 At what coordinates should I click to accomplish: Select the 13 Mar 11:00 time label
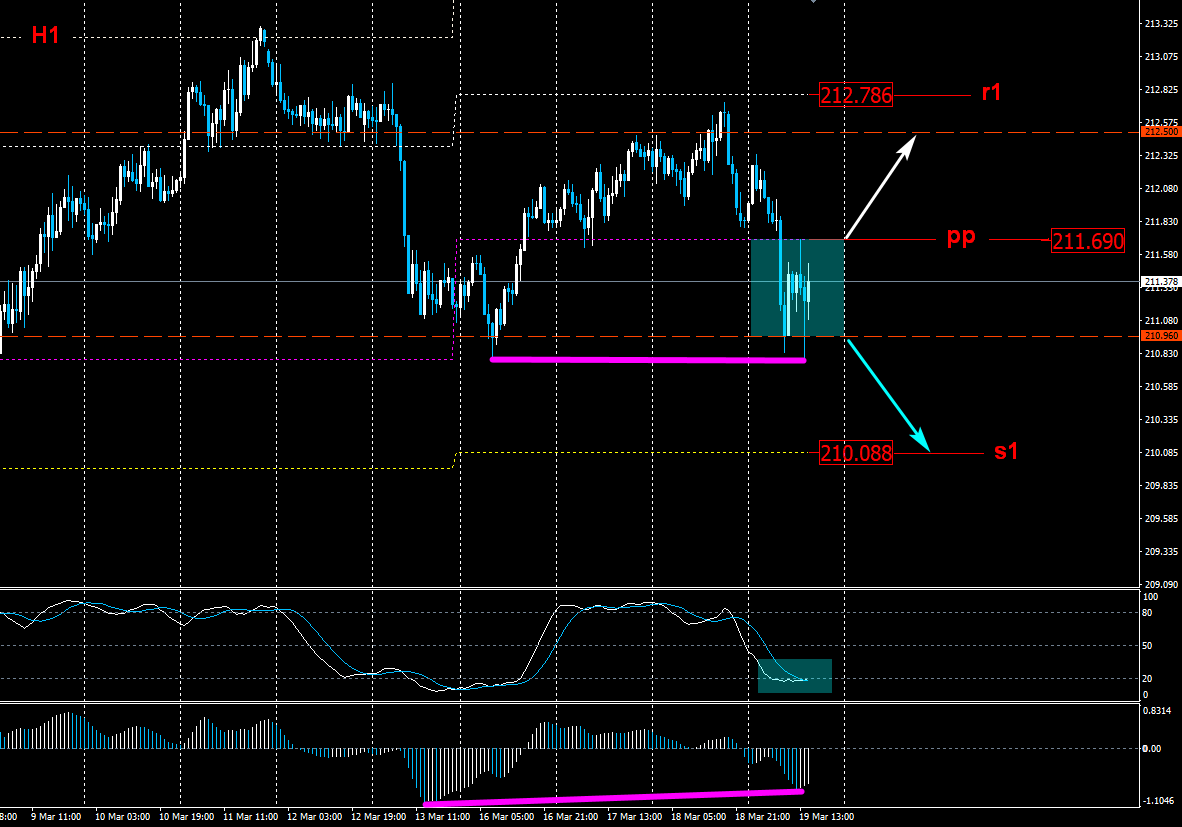(x=442, y=816)
